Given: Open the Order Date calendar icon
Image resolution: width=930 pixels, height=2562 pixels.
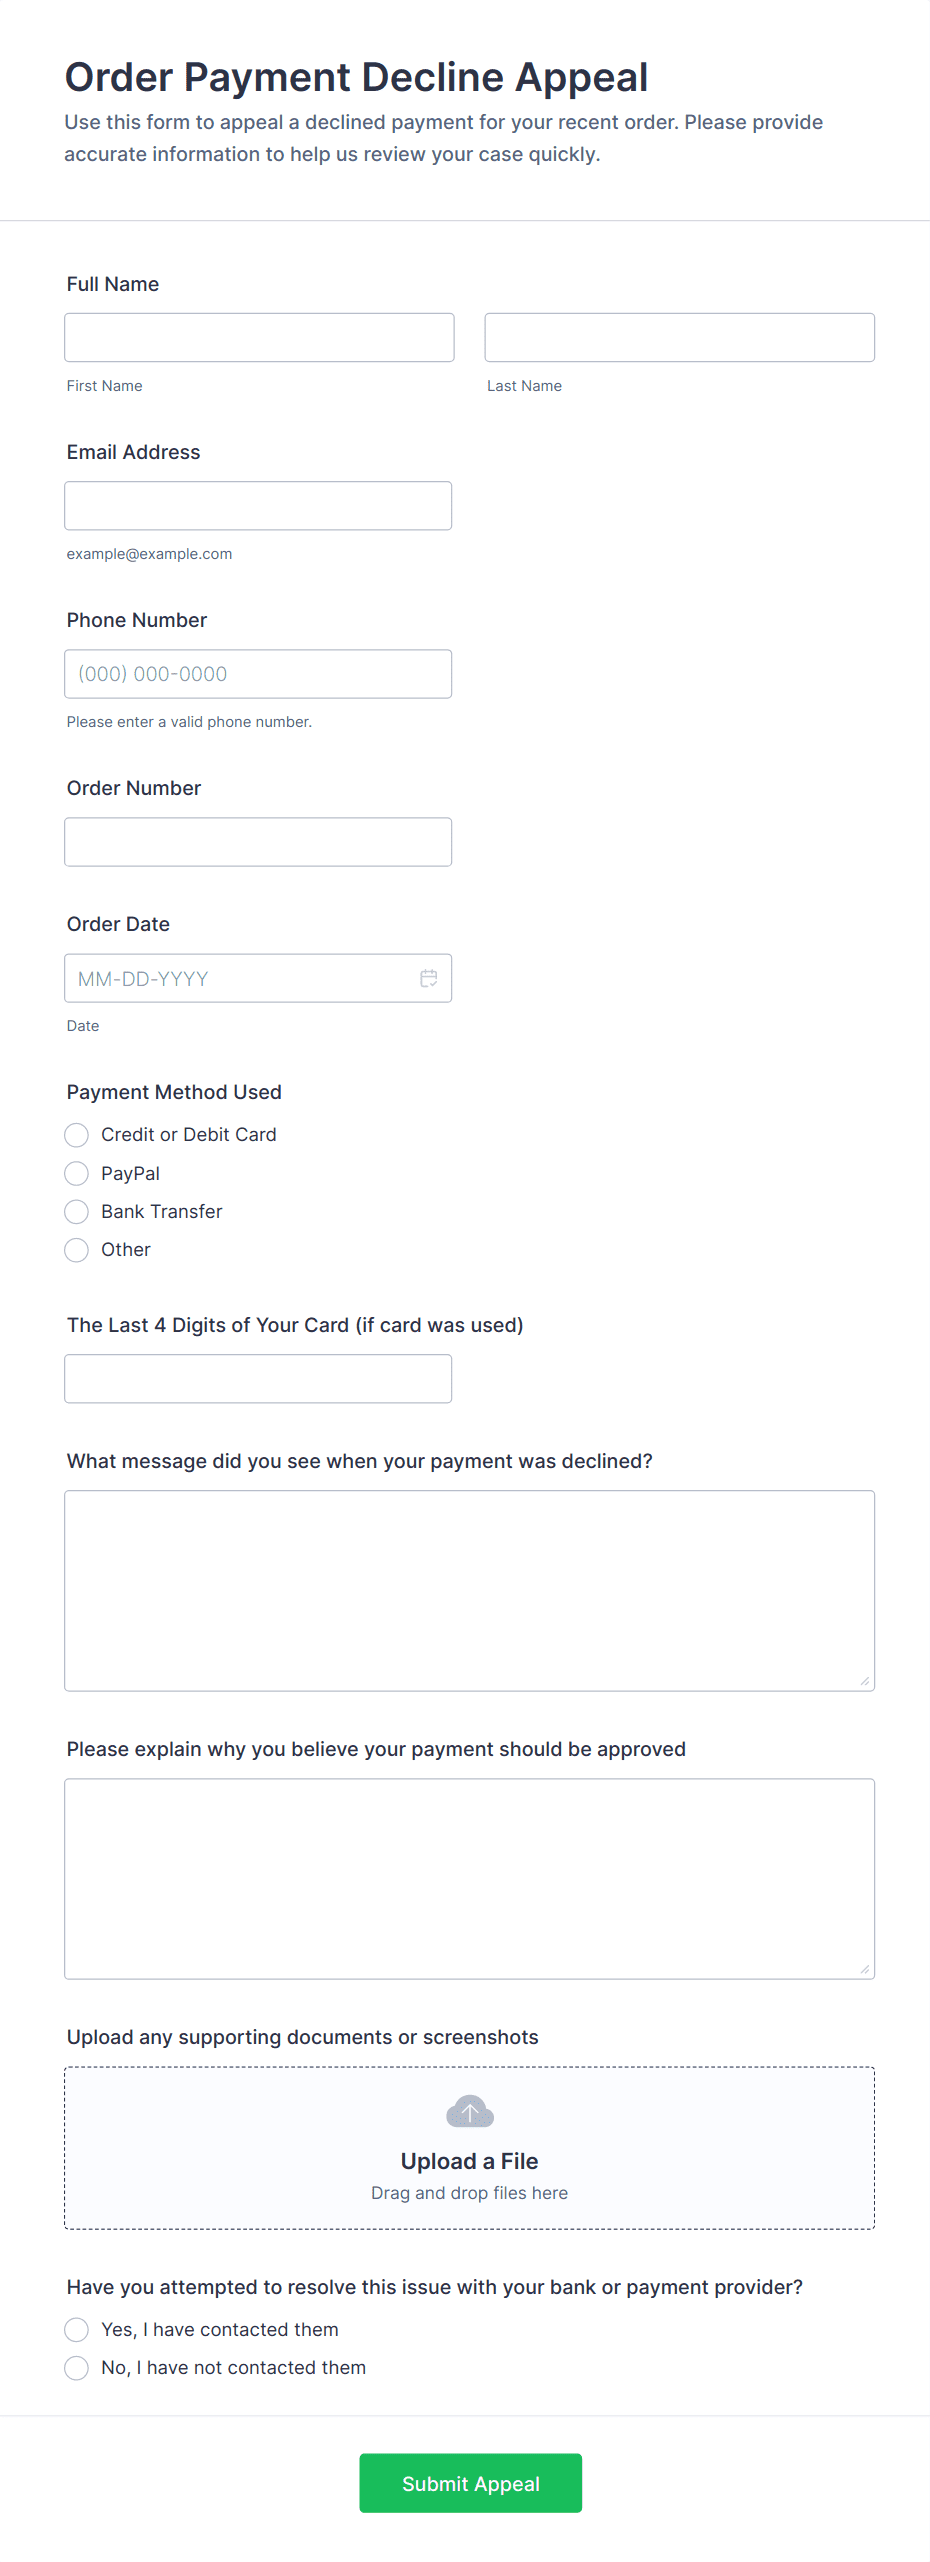Looking at the screenshot, I should tap(428, 978).
